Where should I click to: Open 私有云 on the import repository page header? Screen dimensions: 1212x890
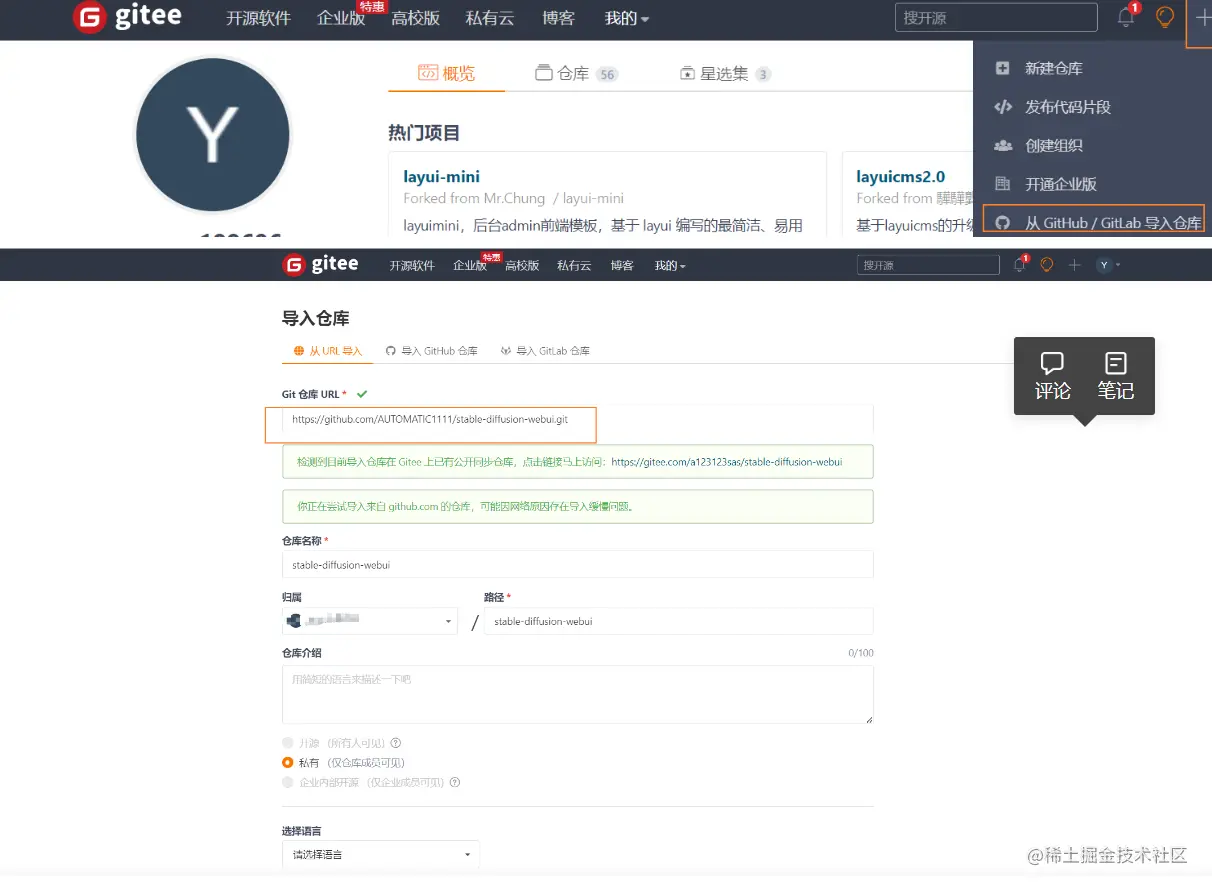click(x=574, y=265)
